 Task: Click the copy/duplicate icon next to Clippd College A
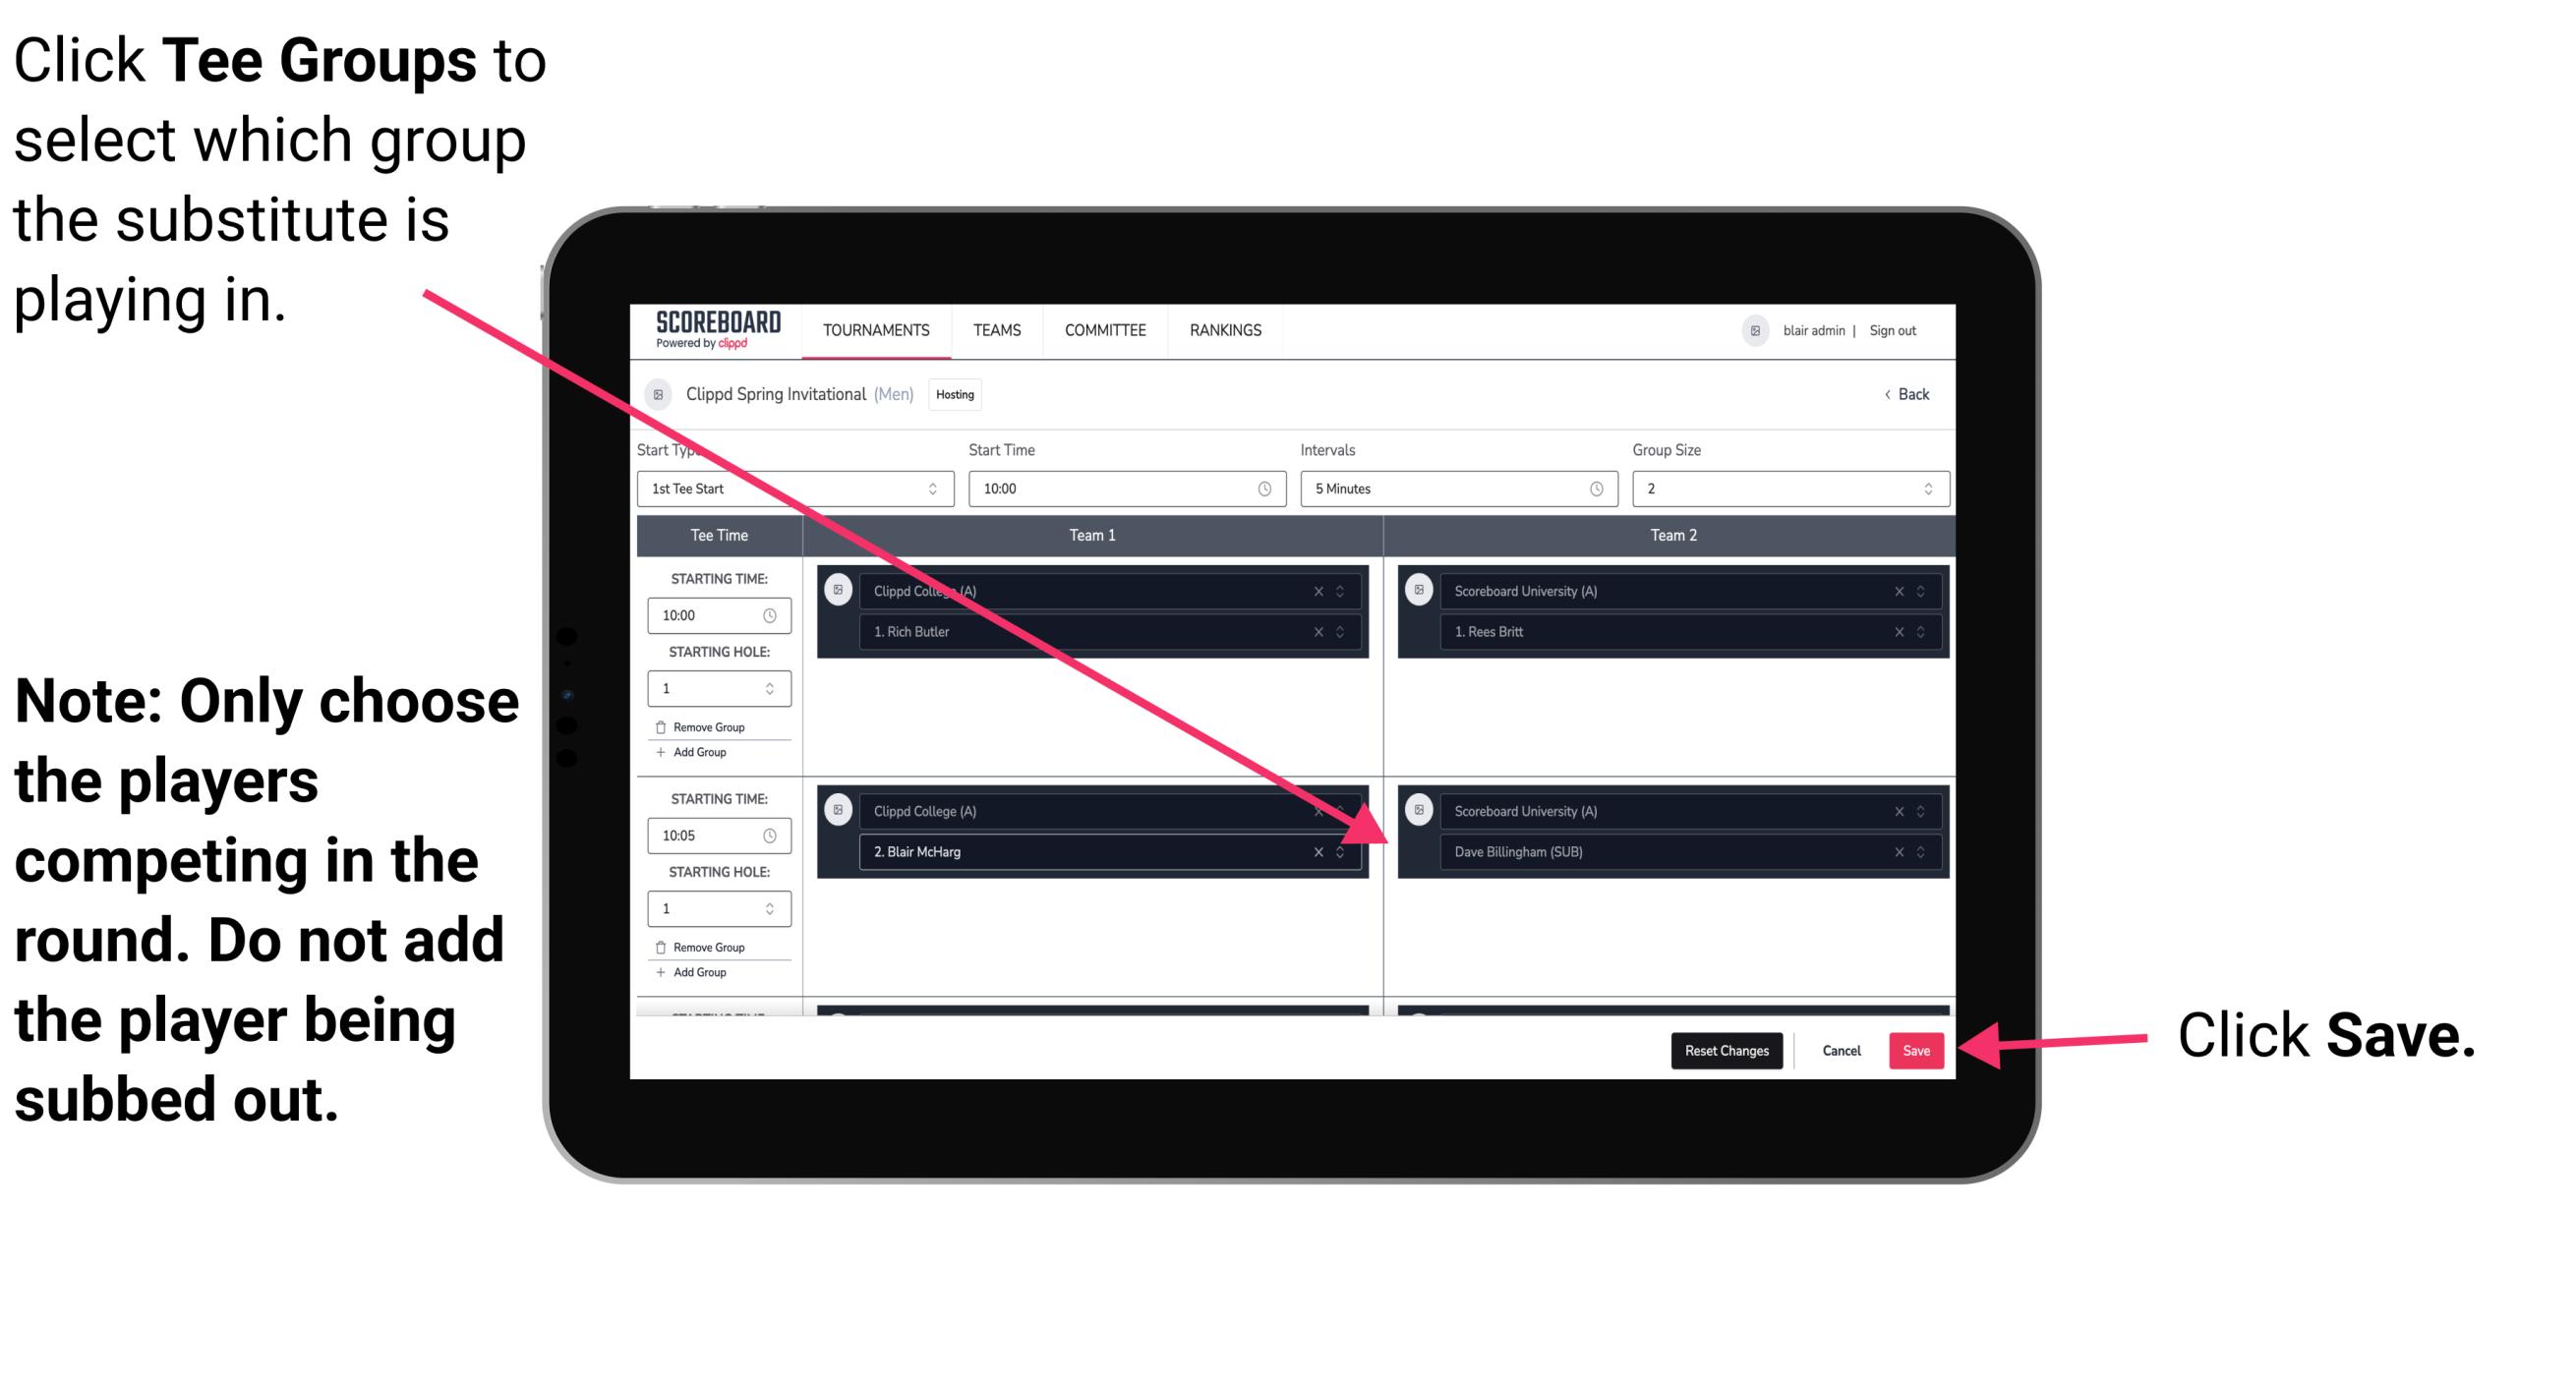point(836,590)
